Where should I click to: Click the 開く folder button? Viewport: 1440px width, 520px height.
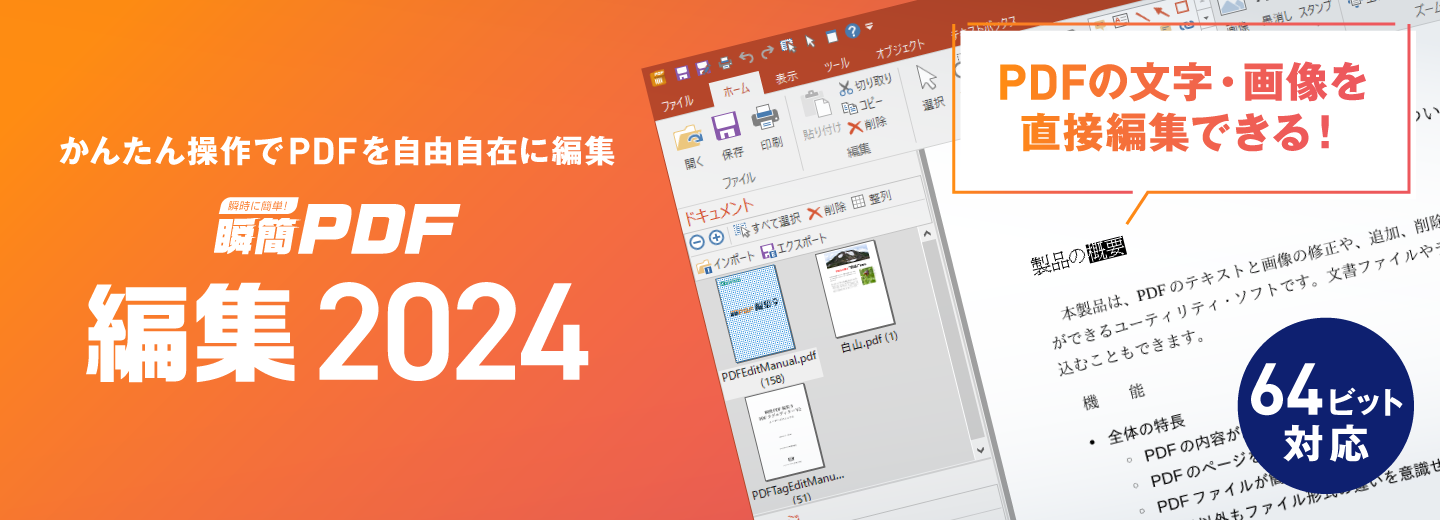tap(689, 146)
